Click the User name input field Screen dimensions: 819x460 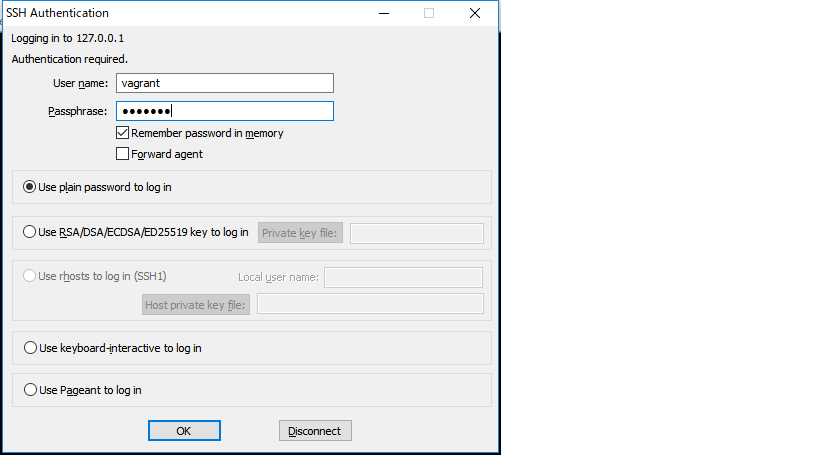click(225, 83)
